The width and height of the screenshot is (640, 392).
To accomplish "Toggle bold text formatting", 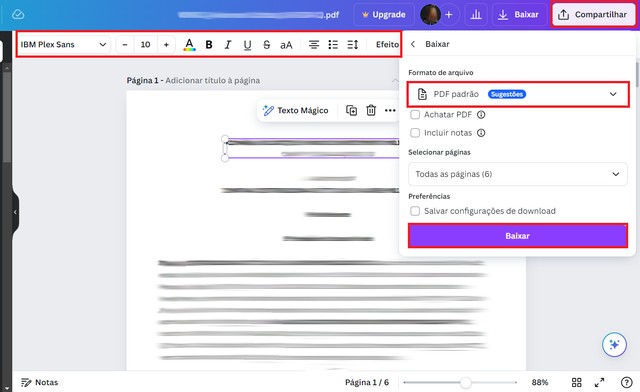I will point(209,45).
